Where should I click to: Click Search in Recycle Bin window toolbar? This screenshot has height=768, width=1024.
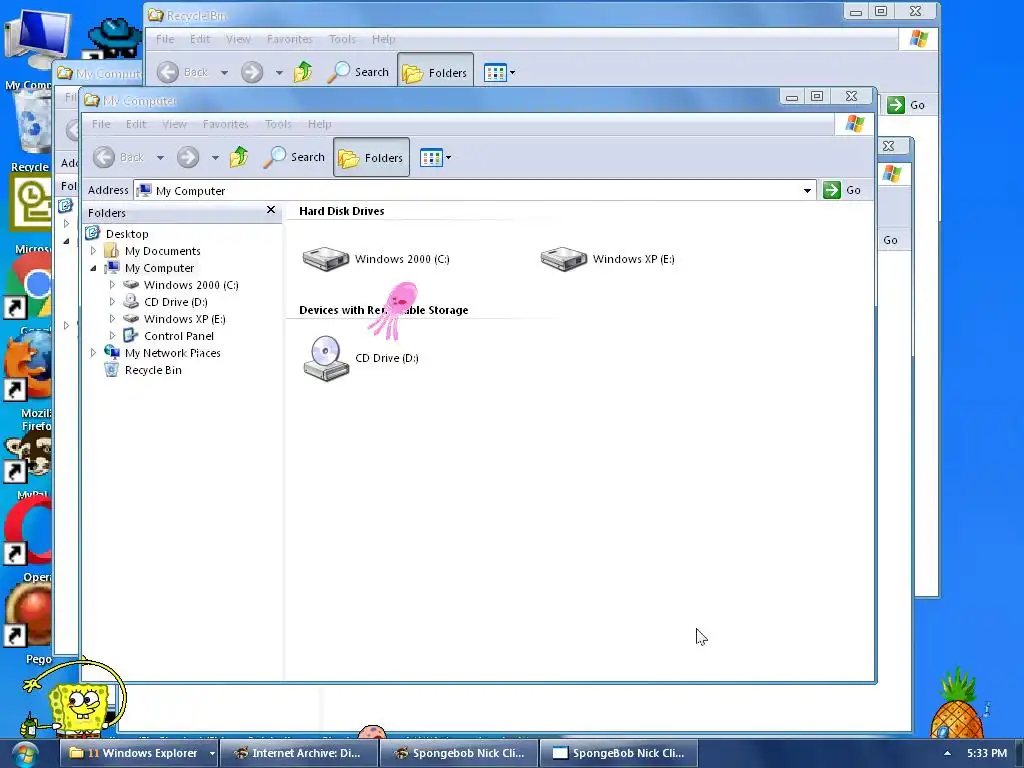(359, 72)
